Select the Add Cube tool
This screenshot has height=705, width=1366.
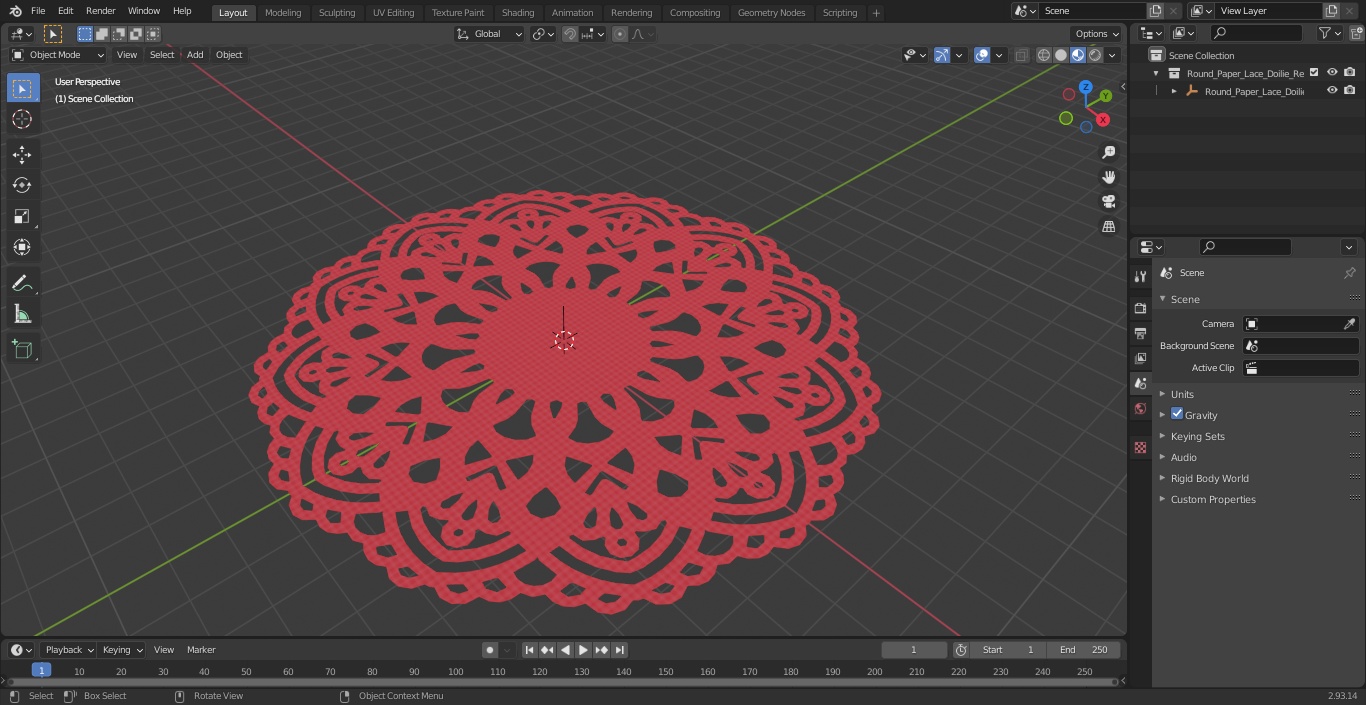(x=22, y=349)
